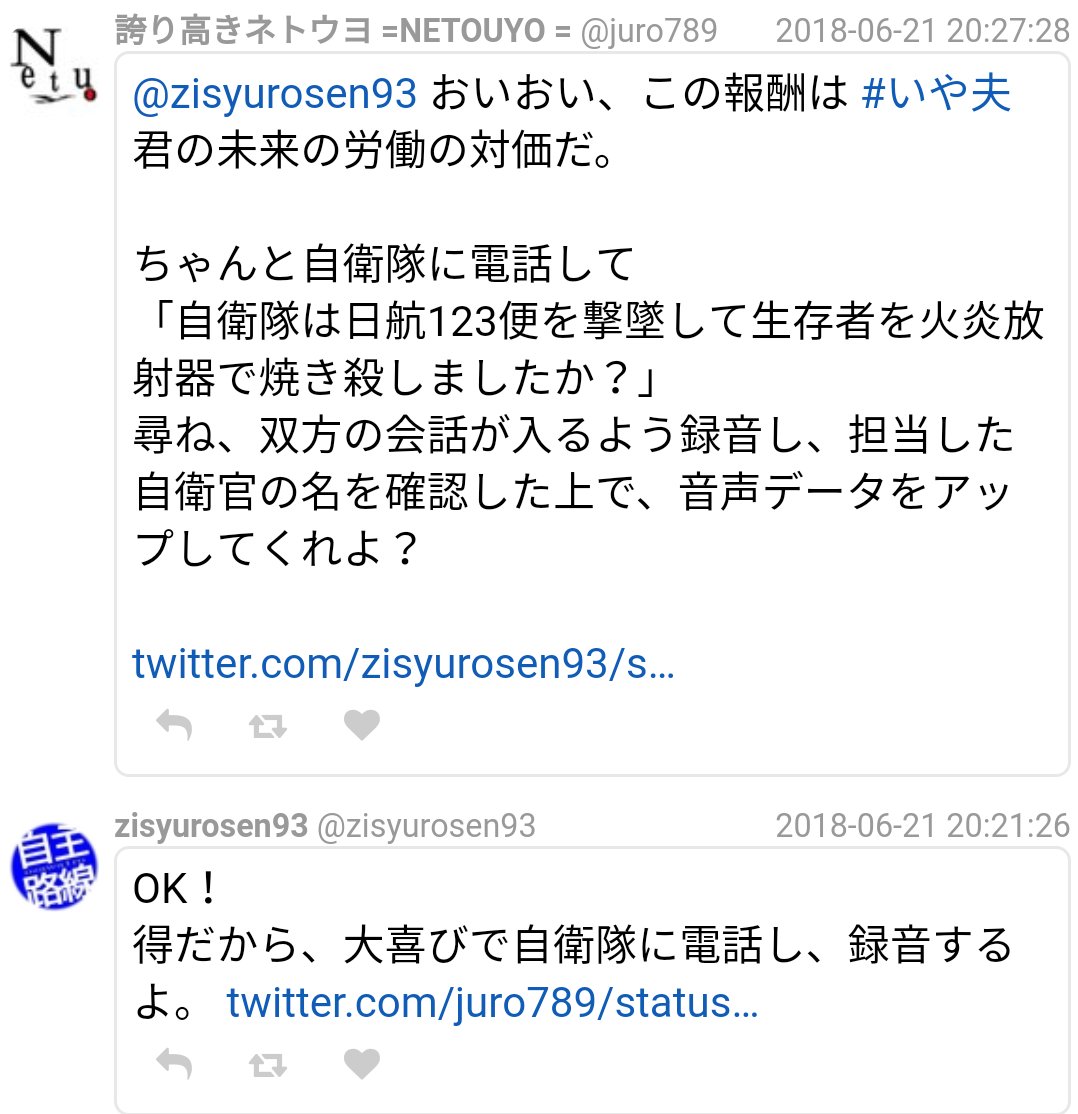Follow the twitter.com/juro789/status… link
Screen dimensions: 1078x1114
tap(492, 1002)
